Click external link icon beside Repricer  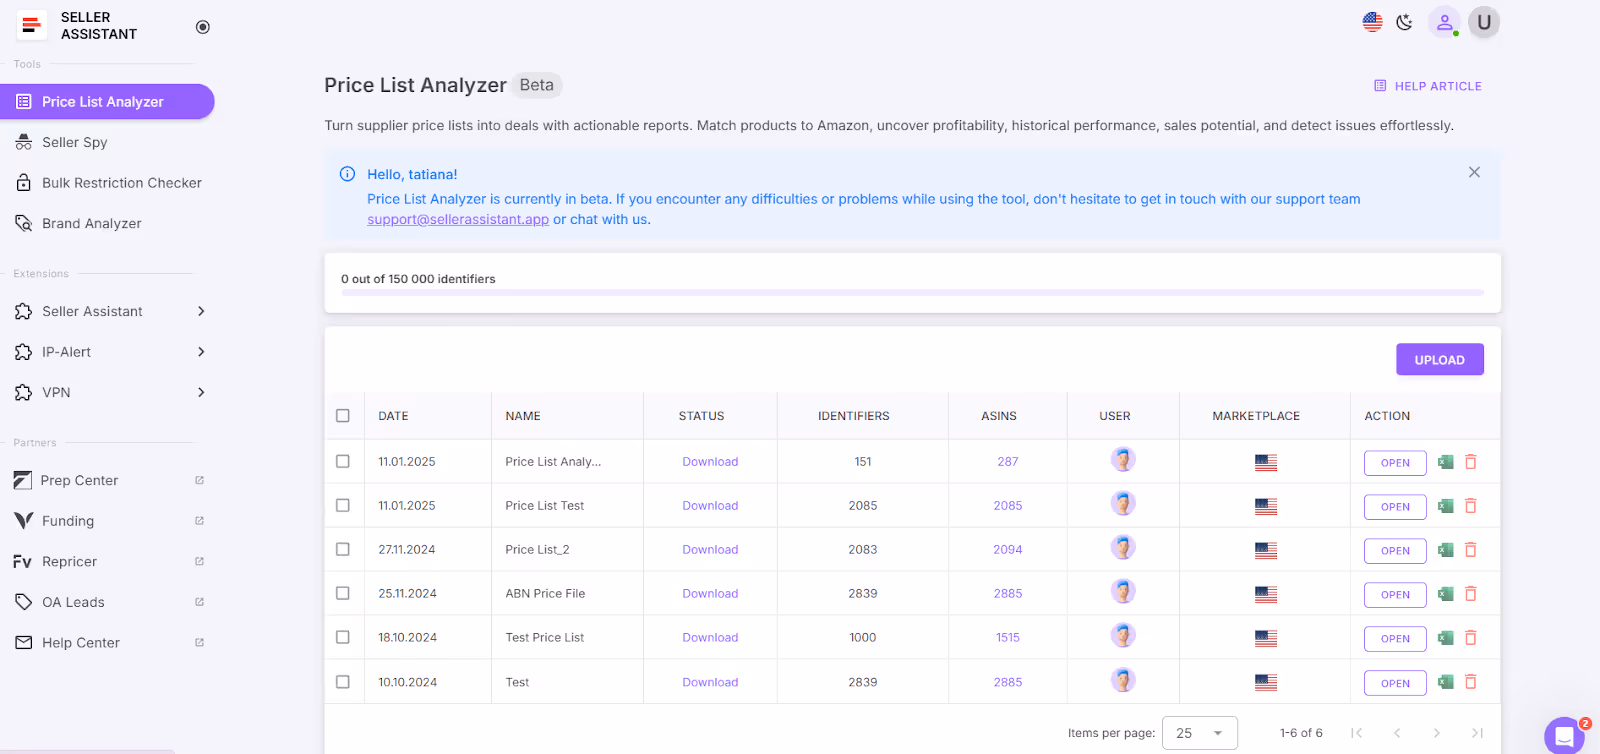(199, 561)
